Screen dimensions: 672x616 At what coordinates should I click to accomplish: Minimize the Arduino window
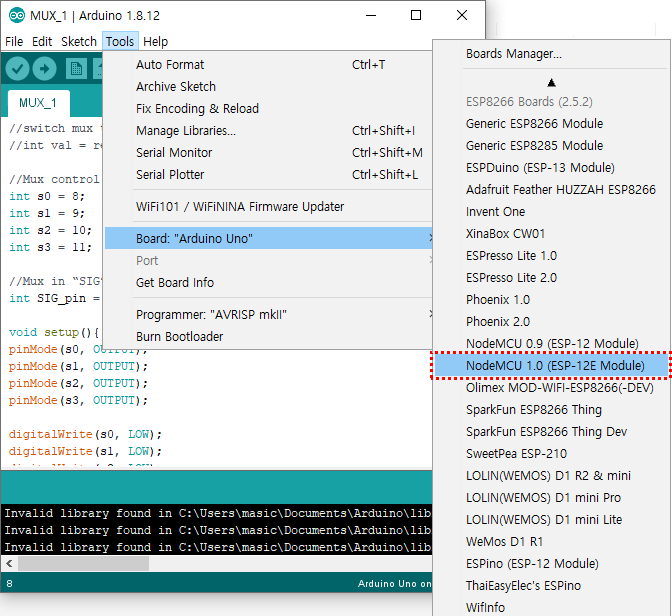point(371,15)
